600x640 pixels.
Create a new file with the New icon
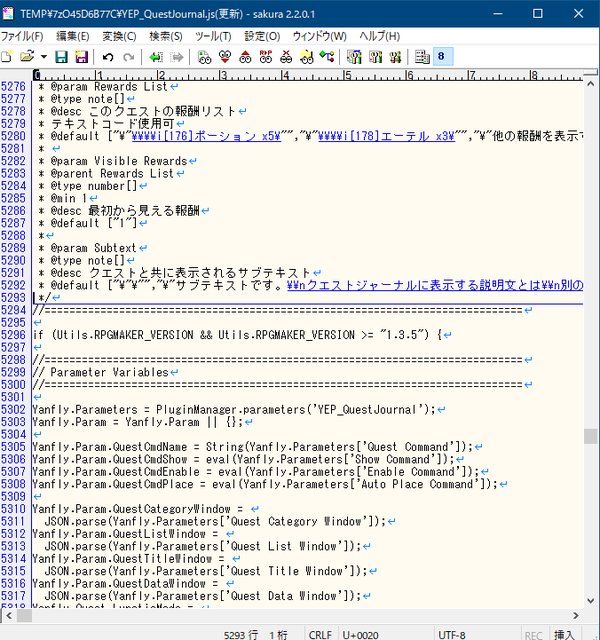[7, 57]
